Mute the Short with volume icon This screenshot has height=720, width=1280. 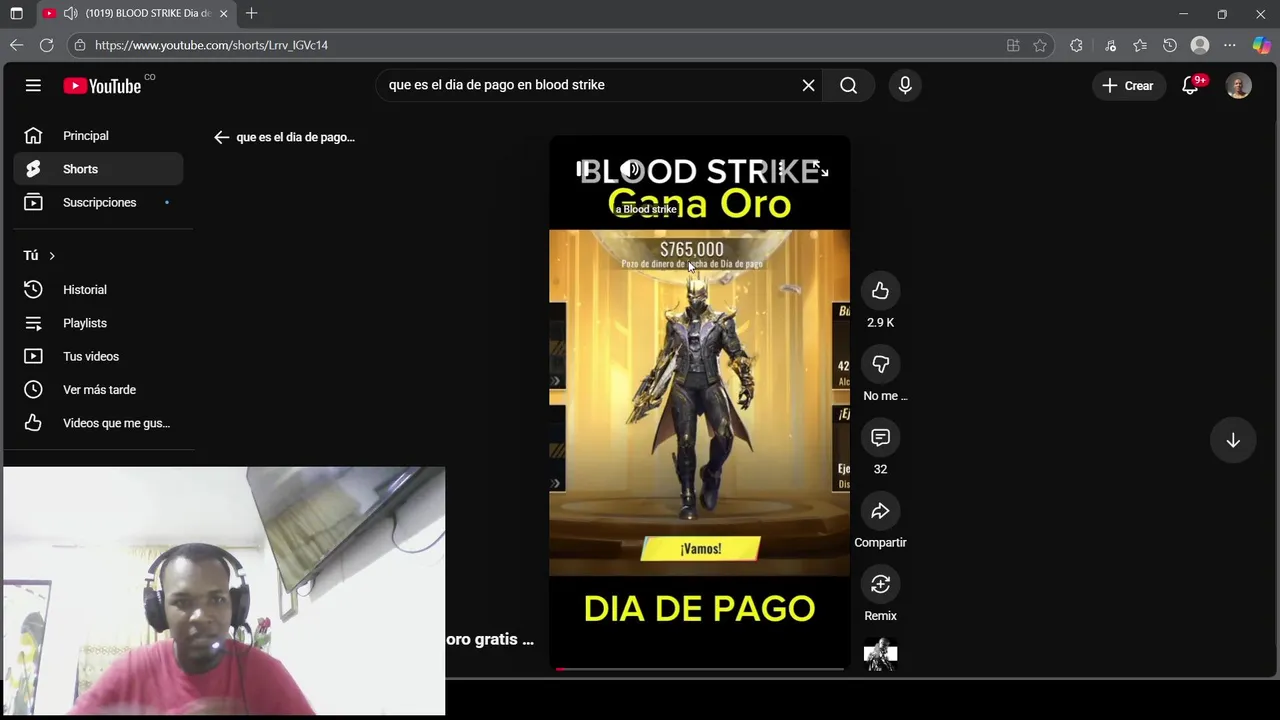point(631,171)
